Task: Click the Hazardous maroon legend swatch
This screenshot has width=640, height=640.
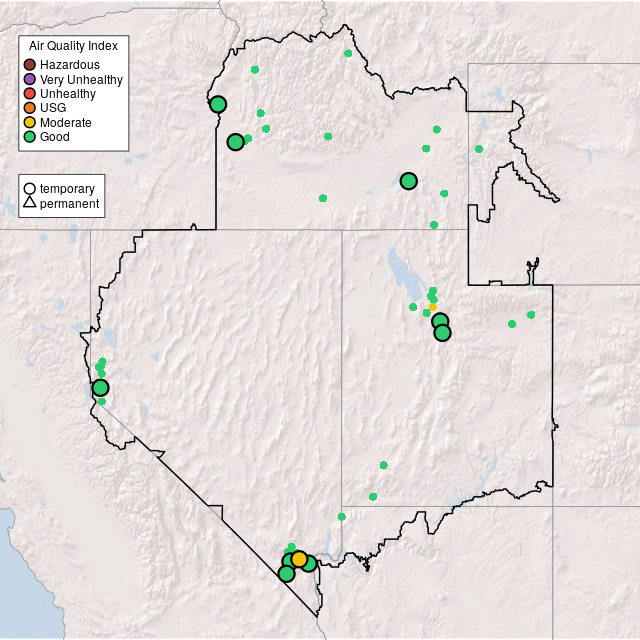Action: click(x=30, y=65)
